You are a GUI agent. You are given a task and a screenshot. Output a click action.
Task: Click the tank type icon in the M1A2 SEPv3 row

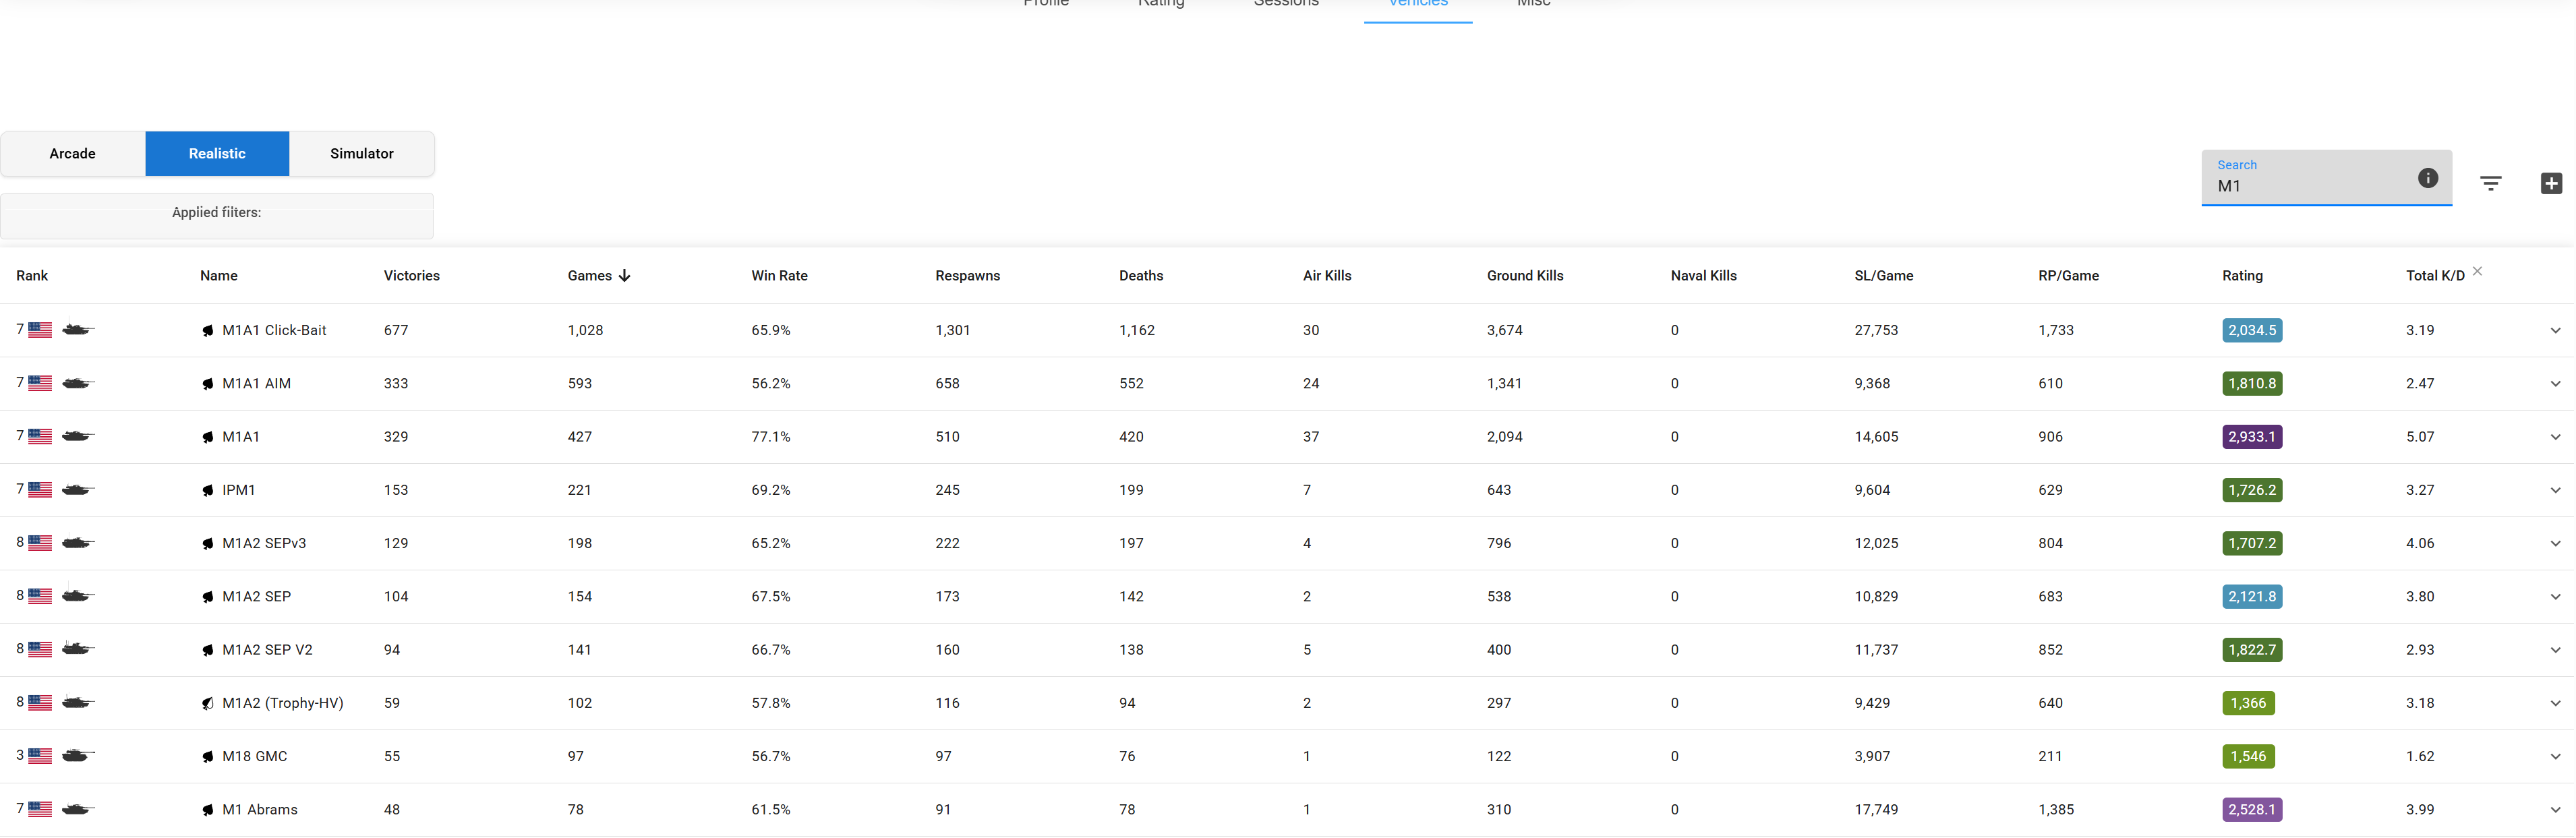coord(78,542)
